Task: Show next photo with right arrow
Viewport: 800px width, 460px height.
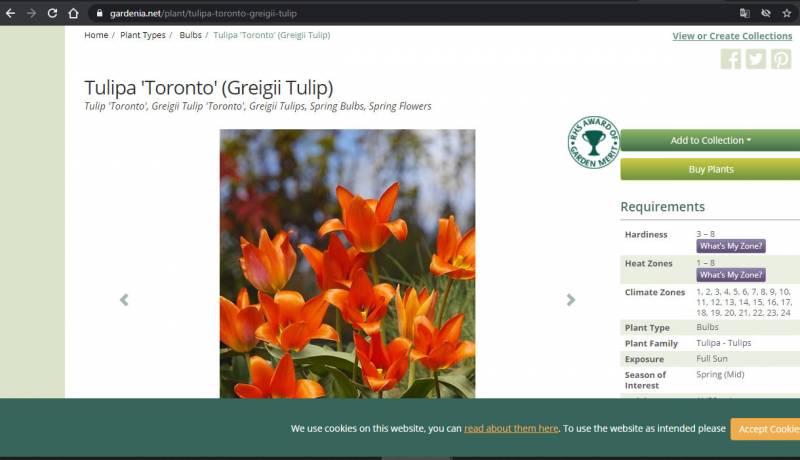Action: tap(571, 300)
